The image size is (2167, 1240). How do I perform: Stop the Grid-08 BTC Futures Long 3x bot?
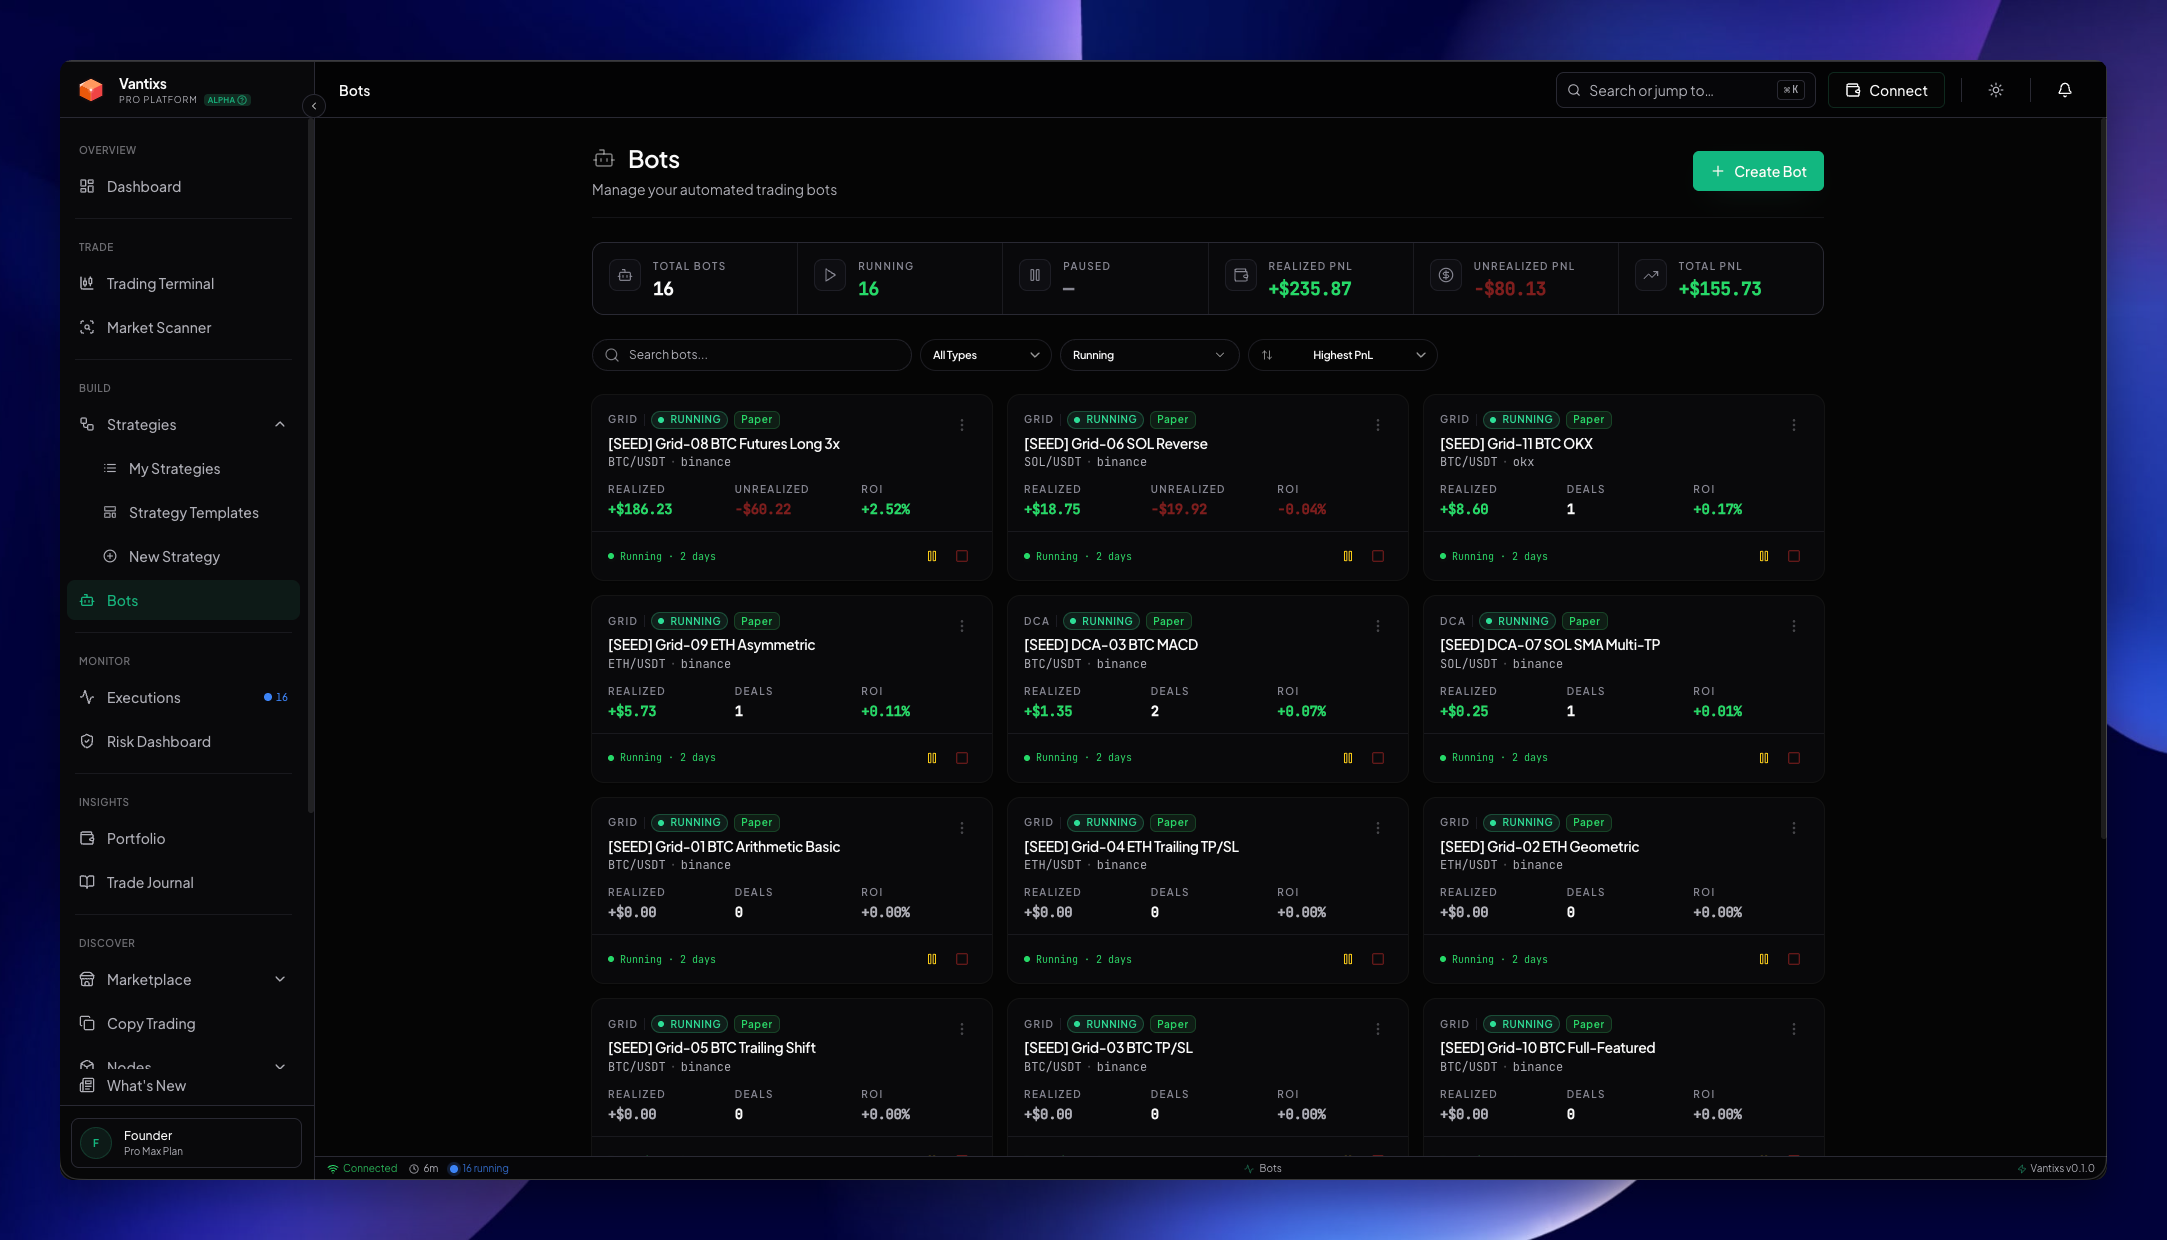pos(962,556)
